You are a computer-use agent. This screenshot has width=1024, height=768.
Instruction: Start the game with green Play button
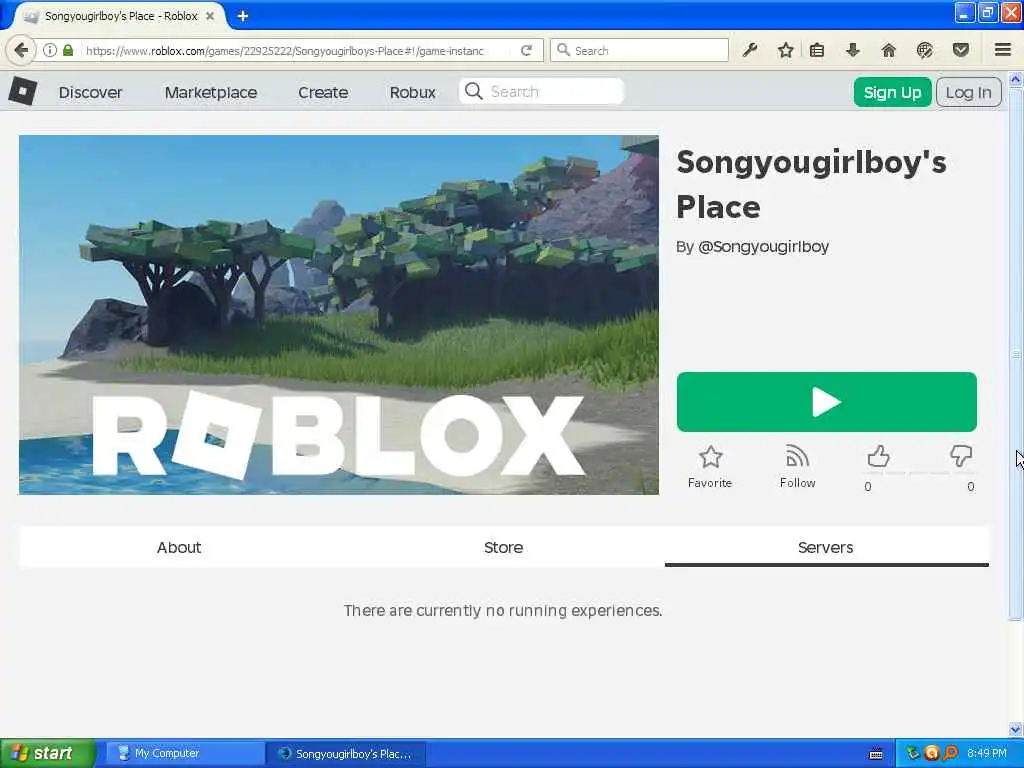coord(827,402)
